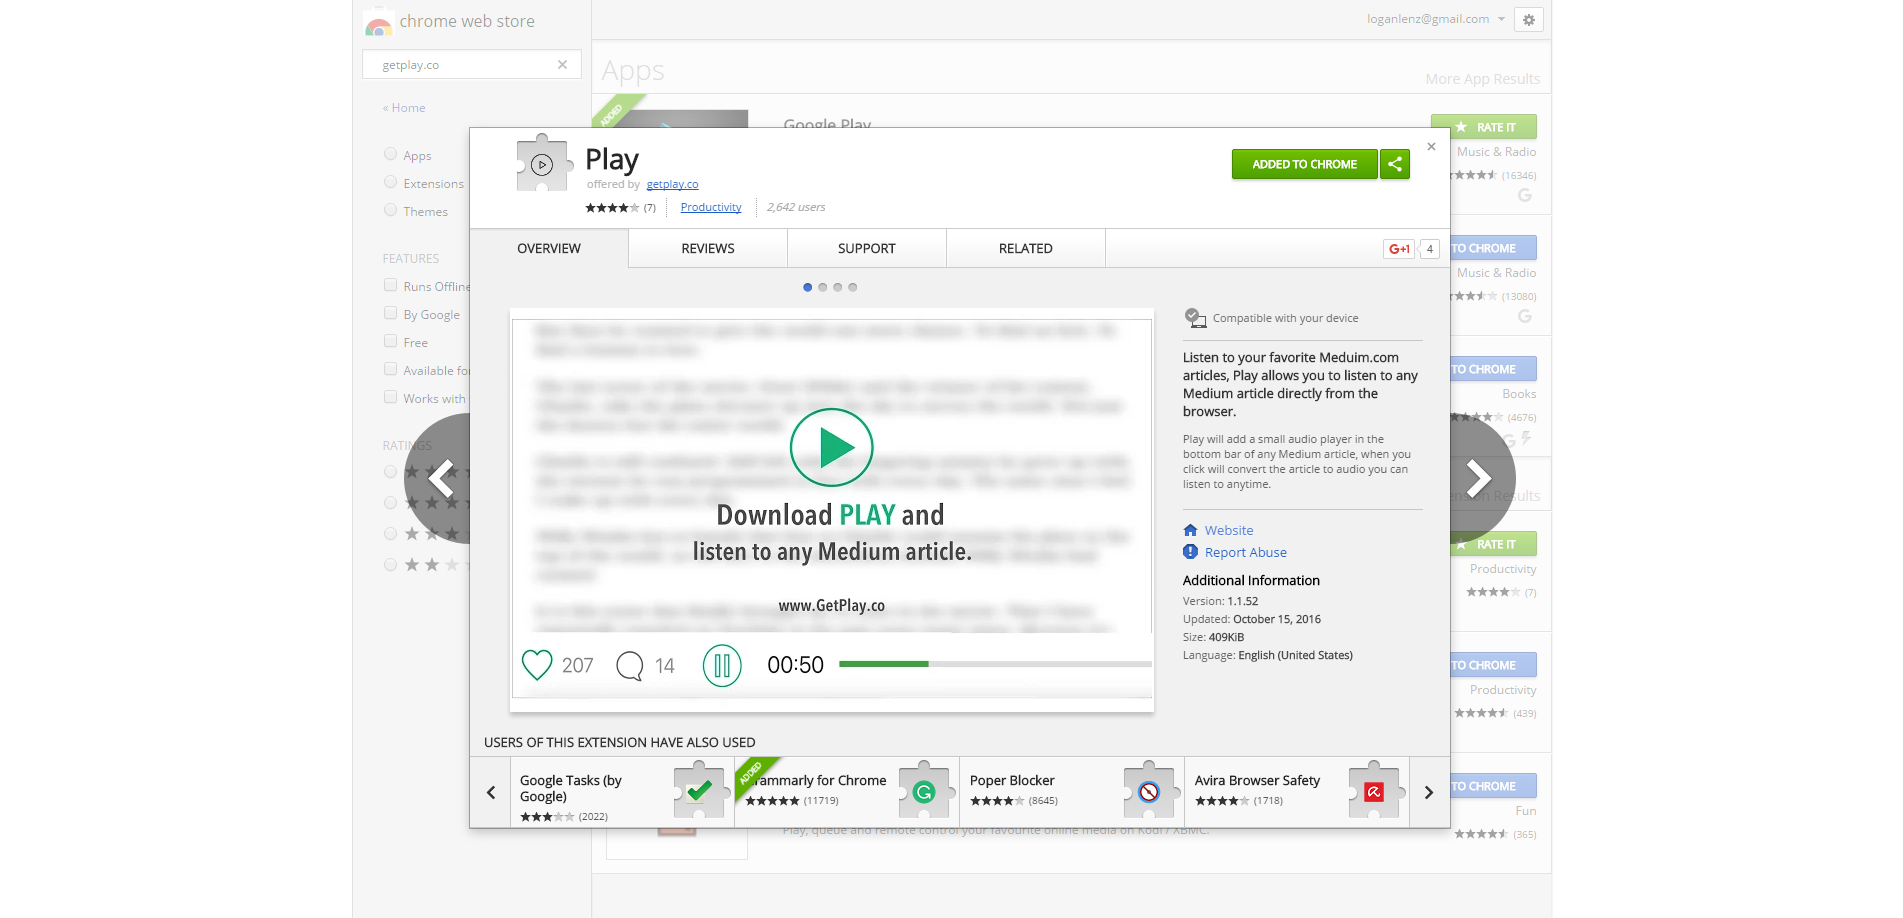Switch to the Reviews tab
The width and height of the screenshot is (1903, 918).
(x=708, y=248)
